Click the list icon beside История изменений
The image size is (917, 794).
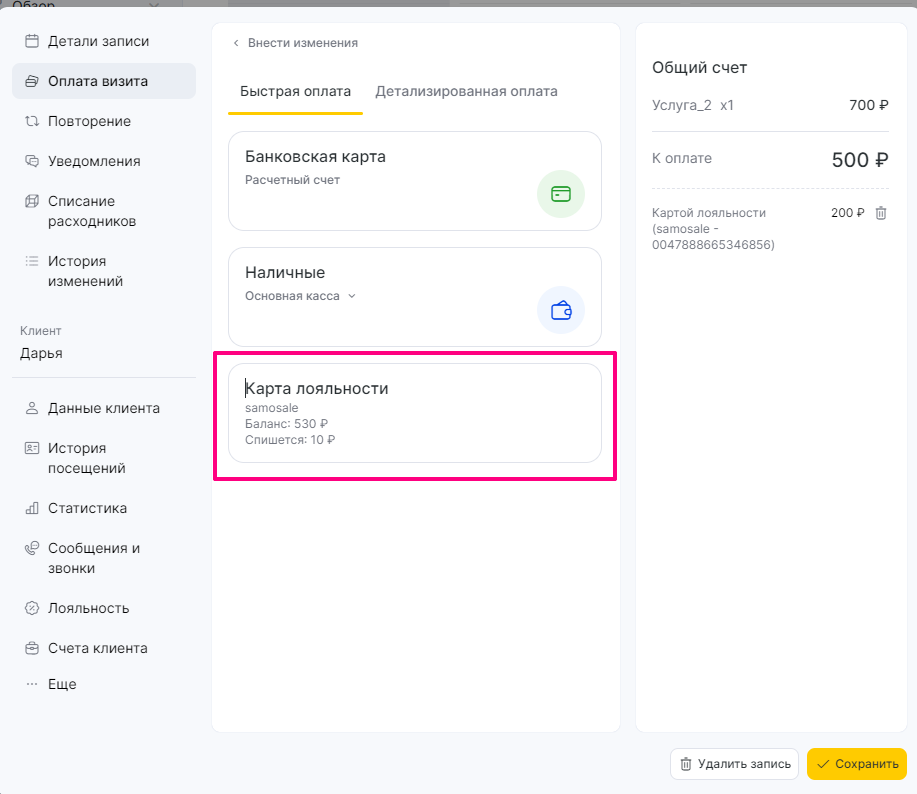(32, 261)
